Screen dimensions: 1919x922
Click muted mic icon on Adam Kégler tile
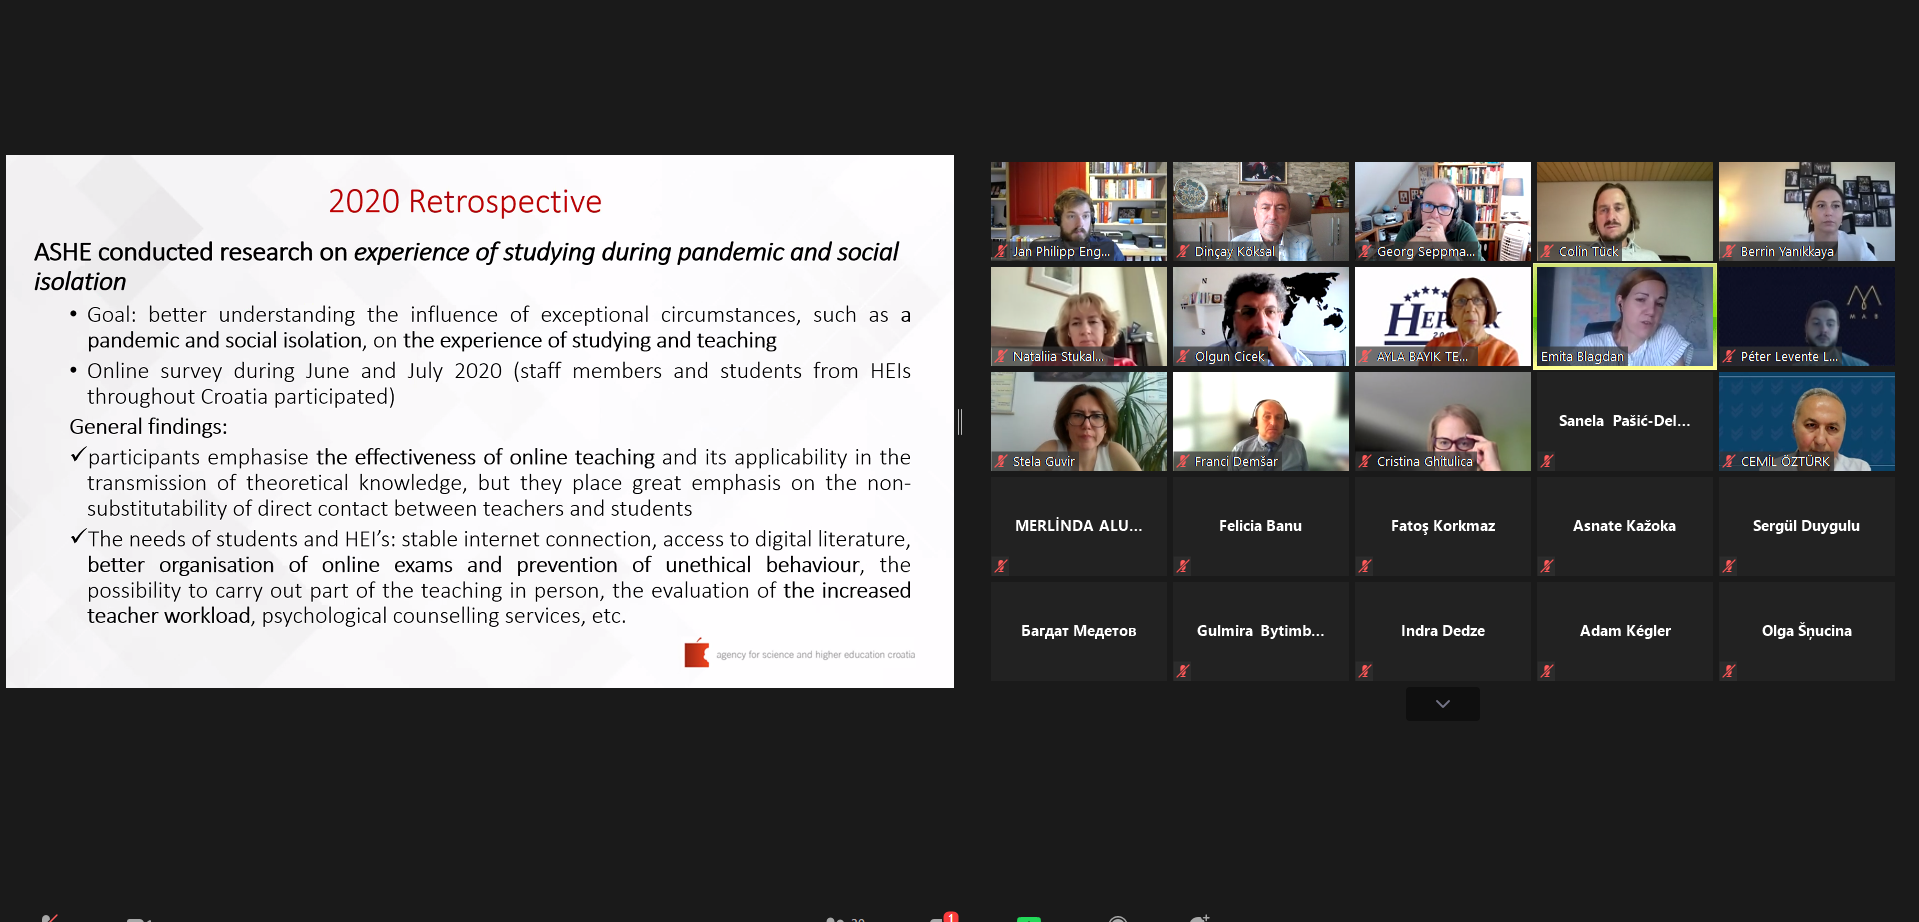(x=1547, y=671)
